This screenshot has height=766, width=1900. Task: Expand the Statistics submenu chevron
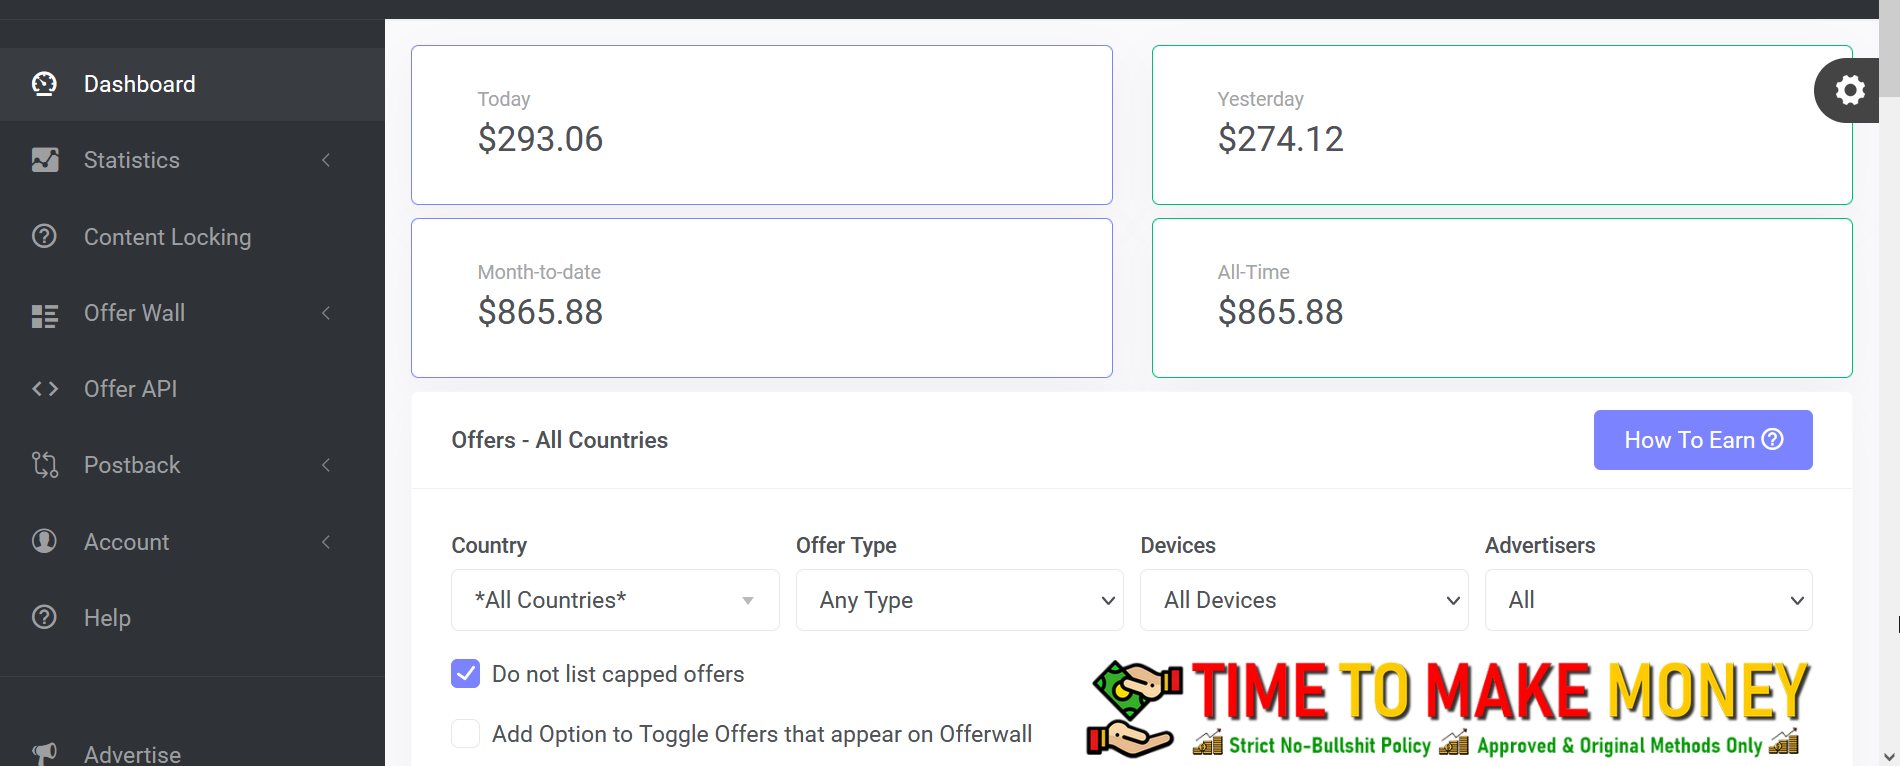326,160
